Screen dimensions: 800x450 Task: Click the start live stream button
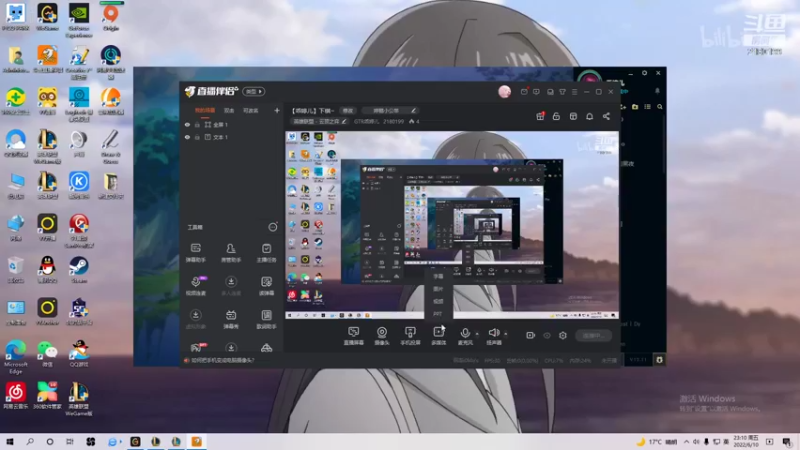pos(594,335)
